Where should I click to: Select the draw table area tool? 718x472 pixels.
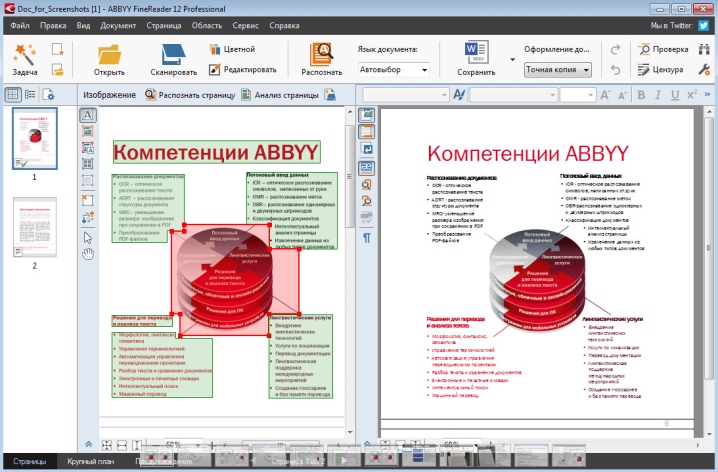(87, 163)
